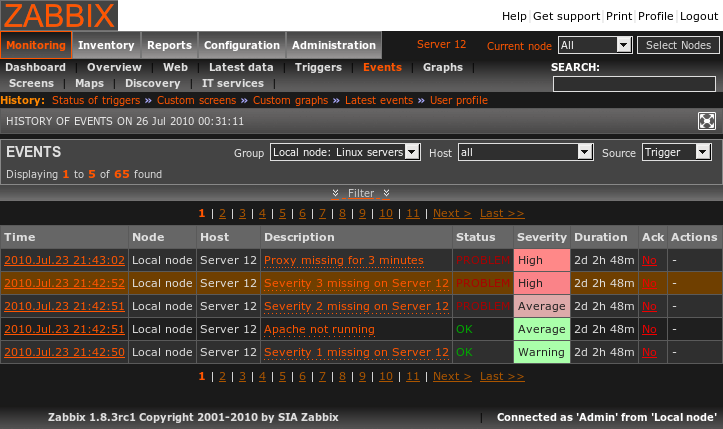Viewport: 723px width, 429px height.
Task: Open Latest events history link
Action: click(379, 100)
